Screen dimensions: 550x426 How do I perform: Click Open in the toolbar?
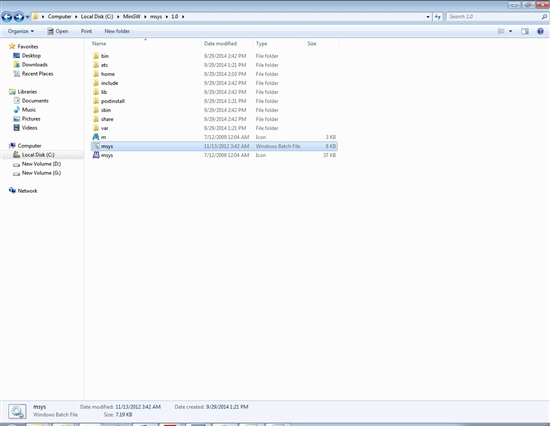pos(58,31)
